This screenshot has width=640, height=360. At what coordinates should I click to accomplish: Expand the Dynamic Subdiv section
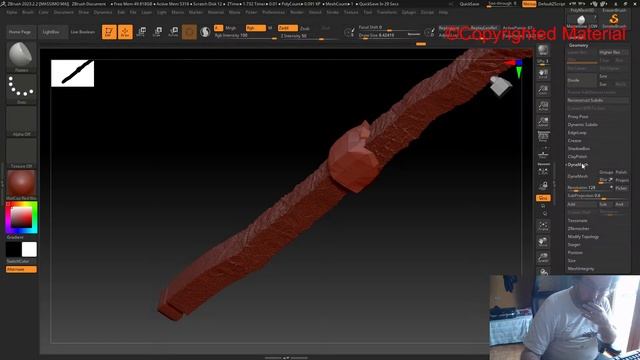pos(582,124)
